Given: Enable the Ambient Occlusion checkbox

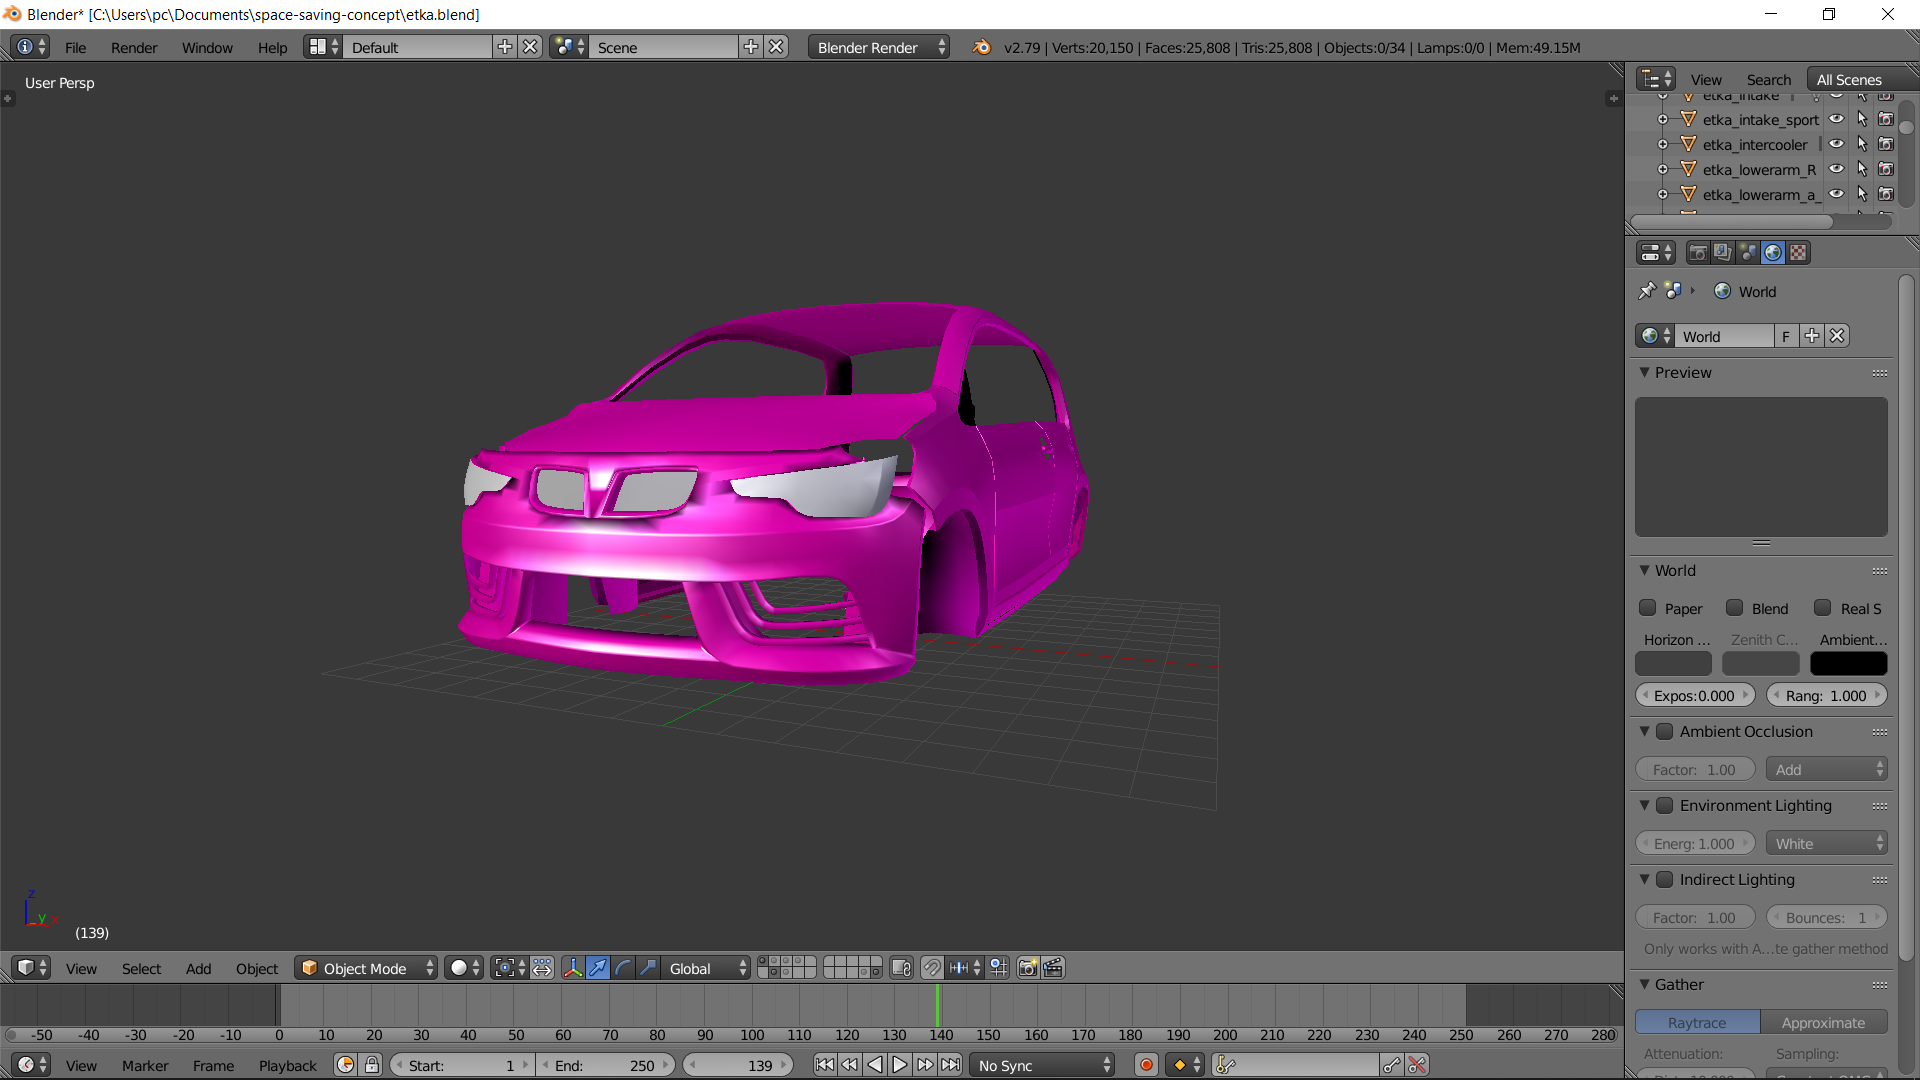Looking at the screenshot, I should tap(1665, 732).
